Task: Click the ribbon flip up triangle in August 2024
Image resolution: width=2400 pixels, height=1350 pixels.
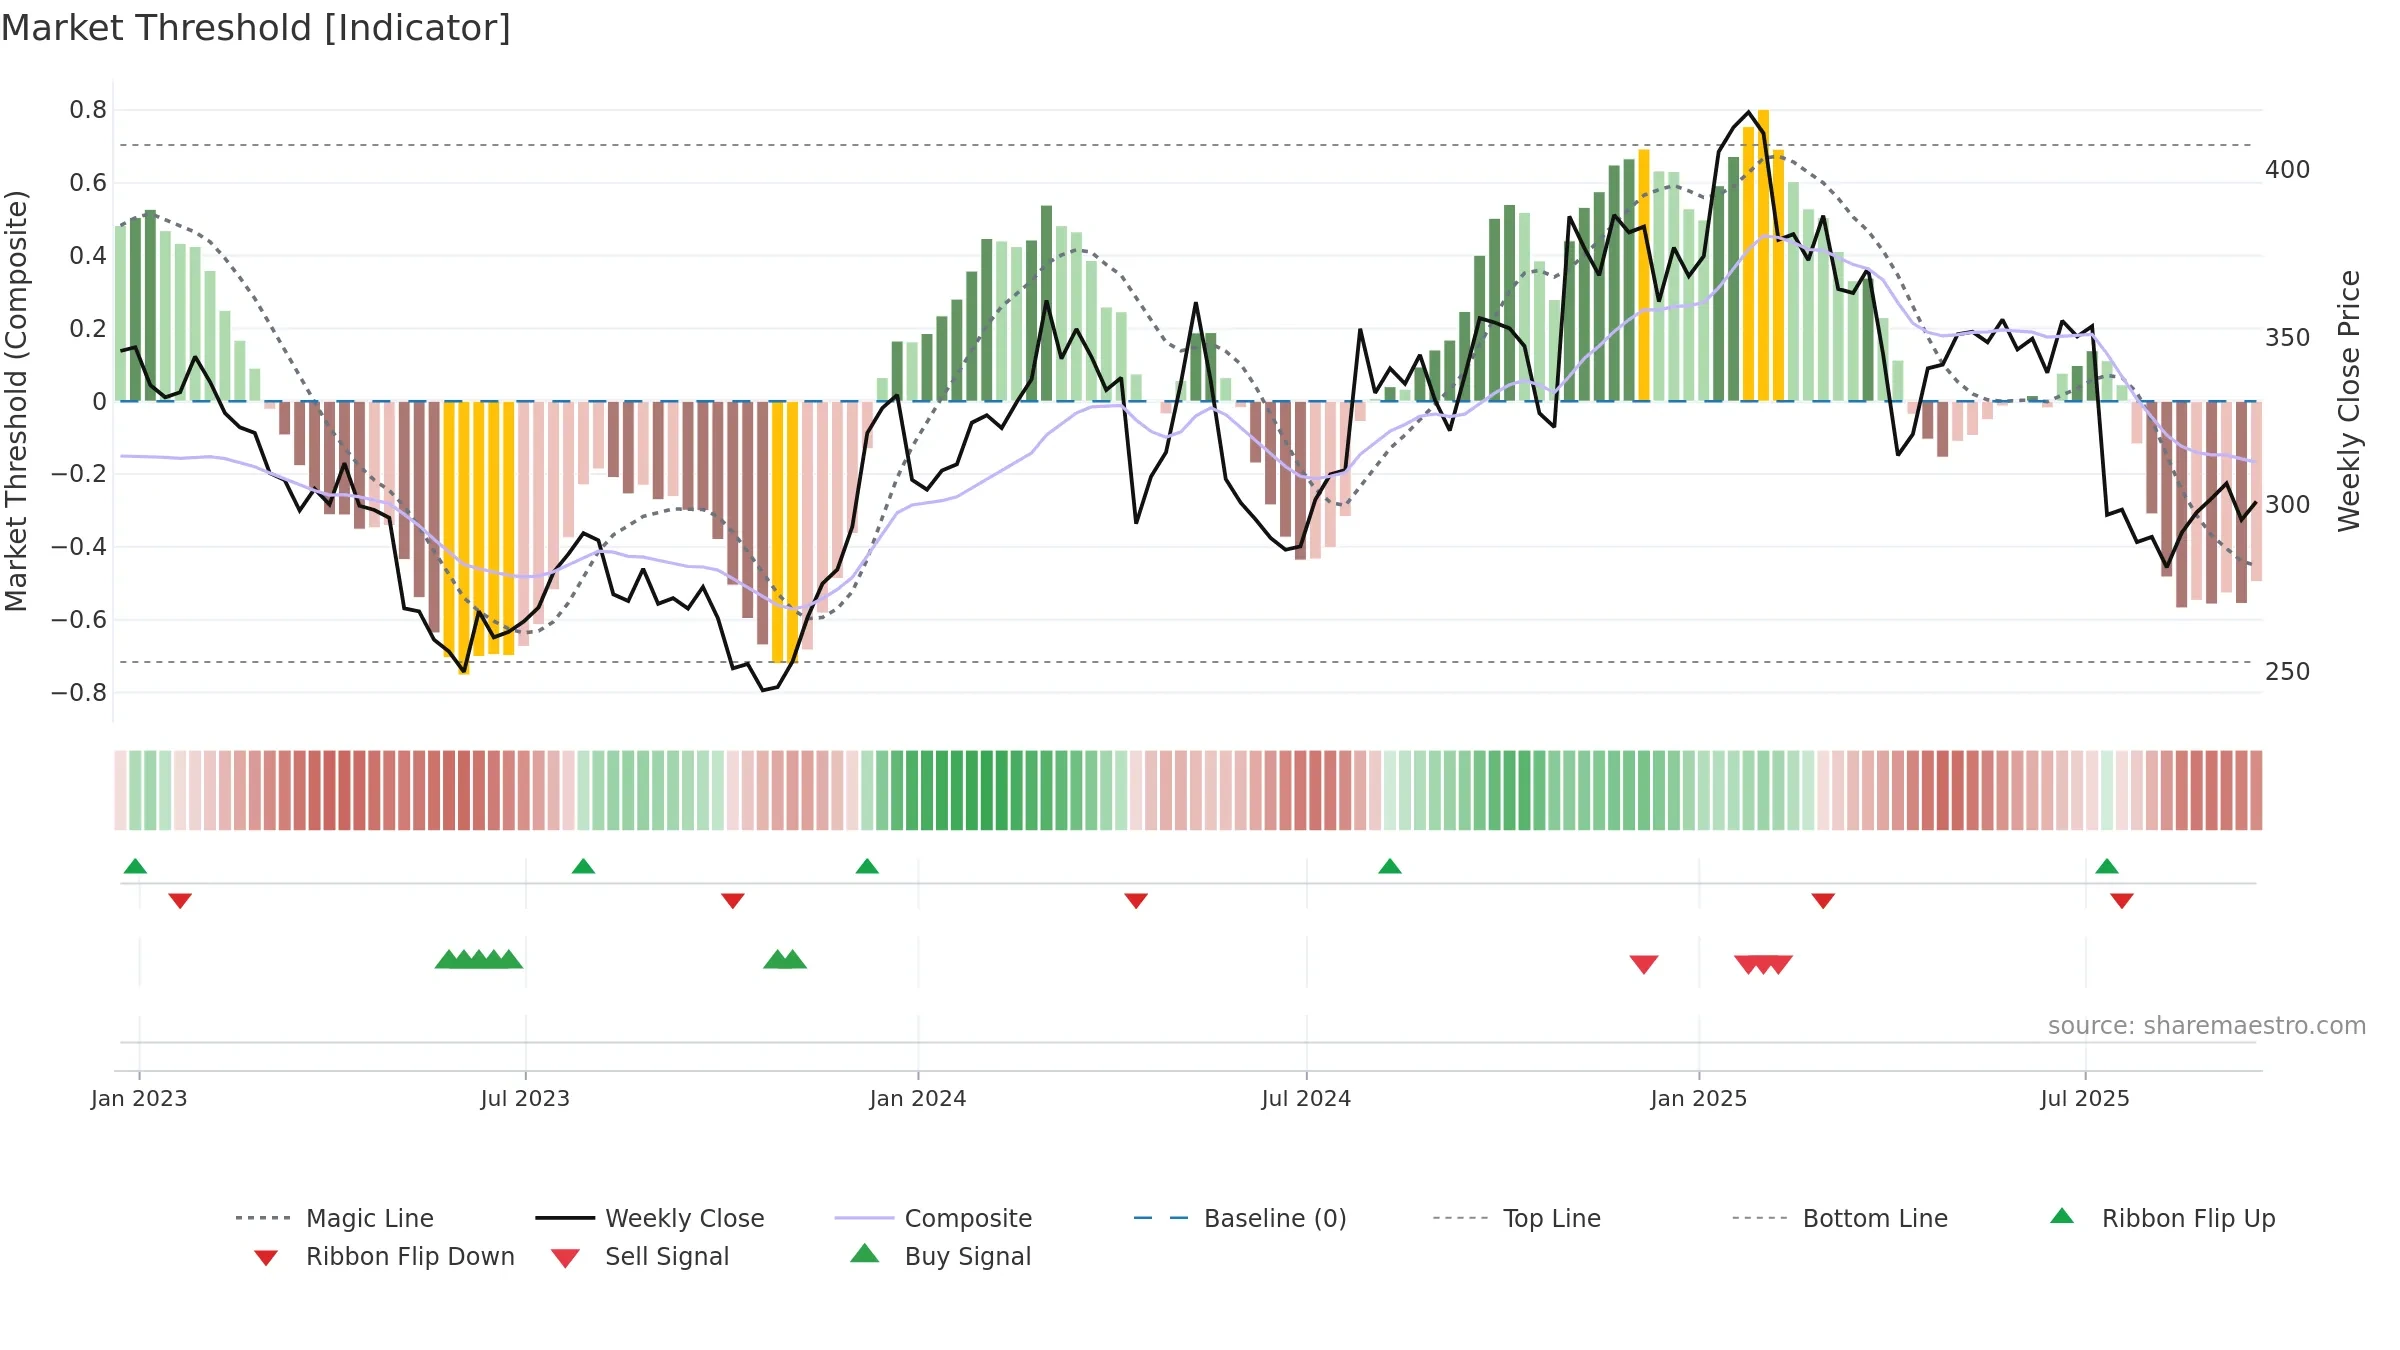Action: [x=1390, y=866]
